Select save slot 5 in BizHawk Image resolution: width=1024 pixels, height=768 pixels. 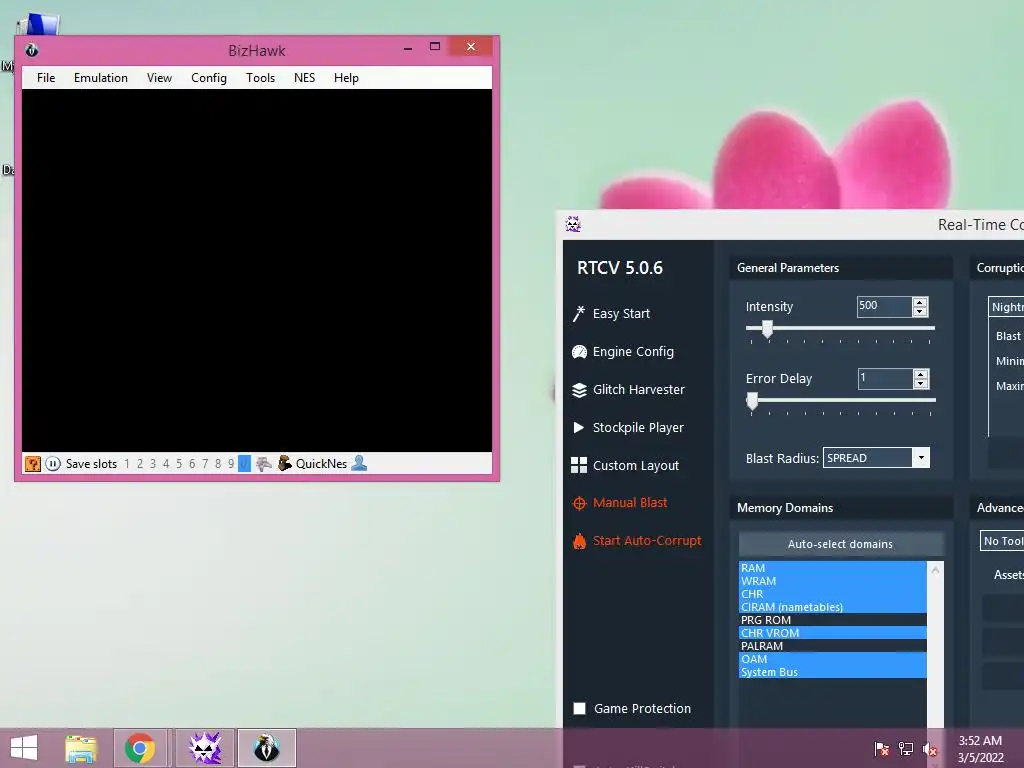(179, 464)
